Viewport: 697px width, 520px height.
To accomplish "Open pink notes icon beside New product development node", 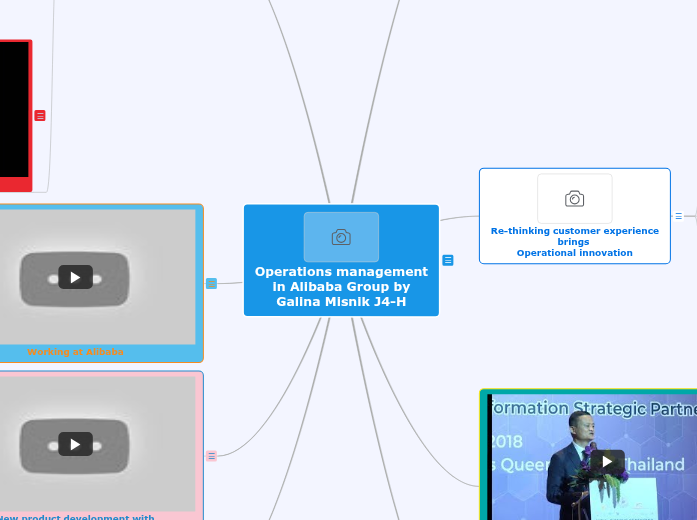I will 212,456.
